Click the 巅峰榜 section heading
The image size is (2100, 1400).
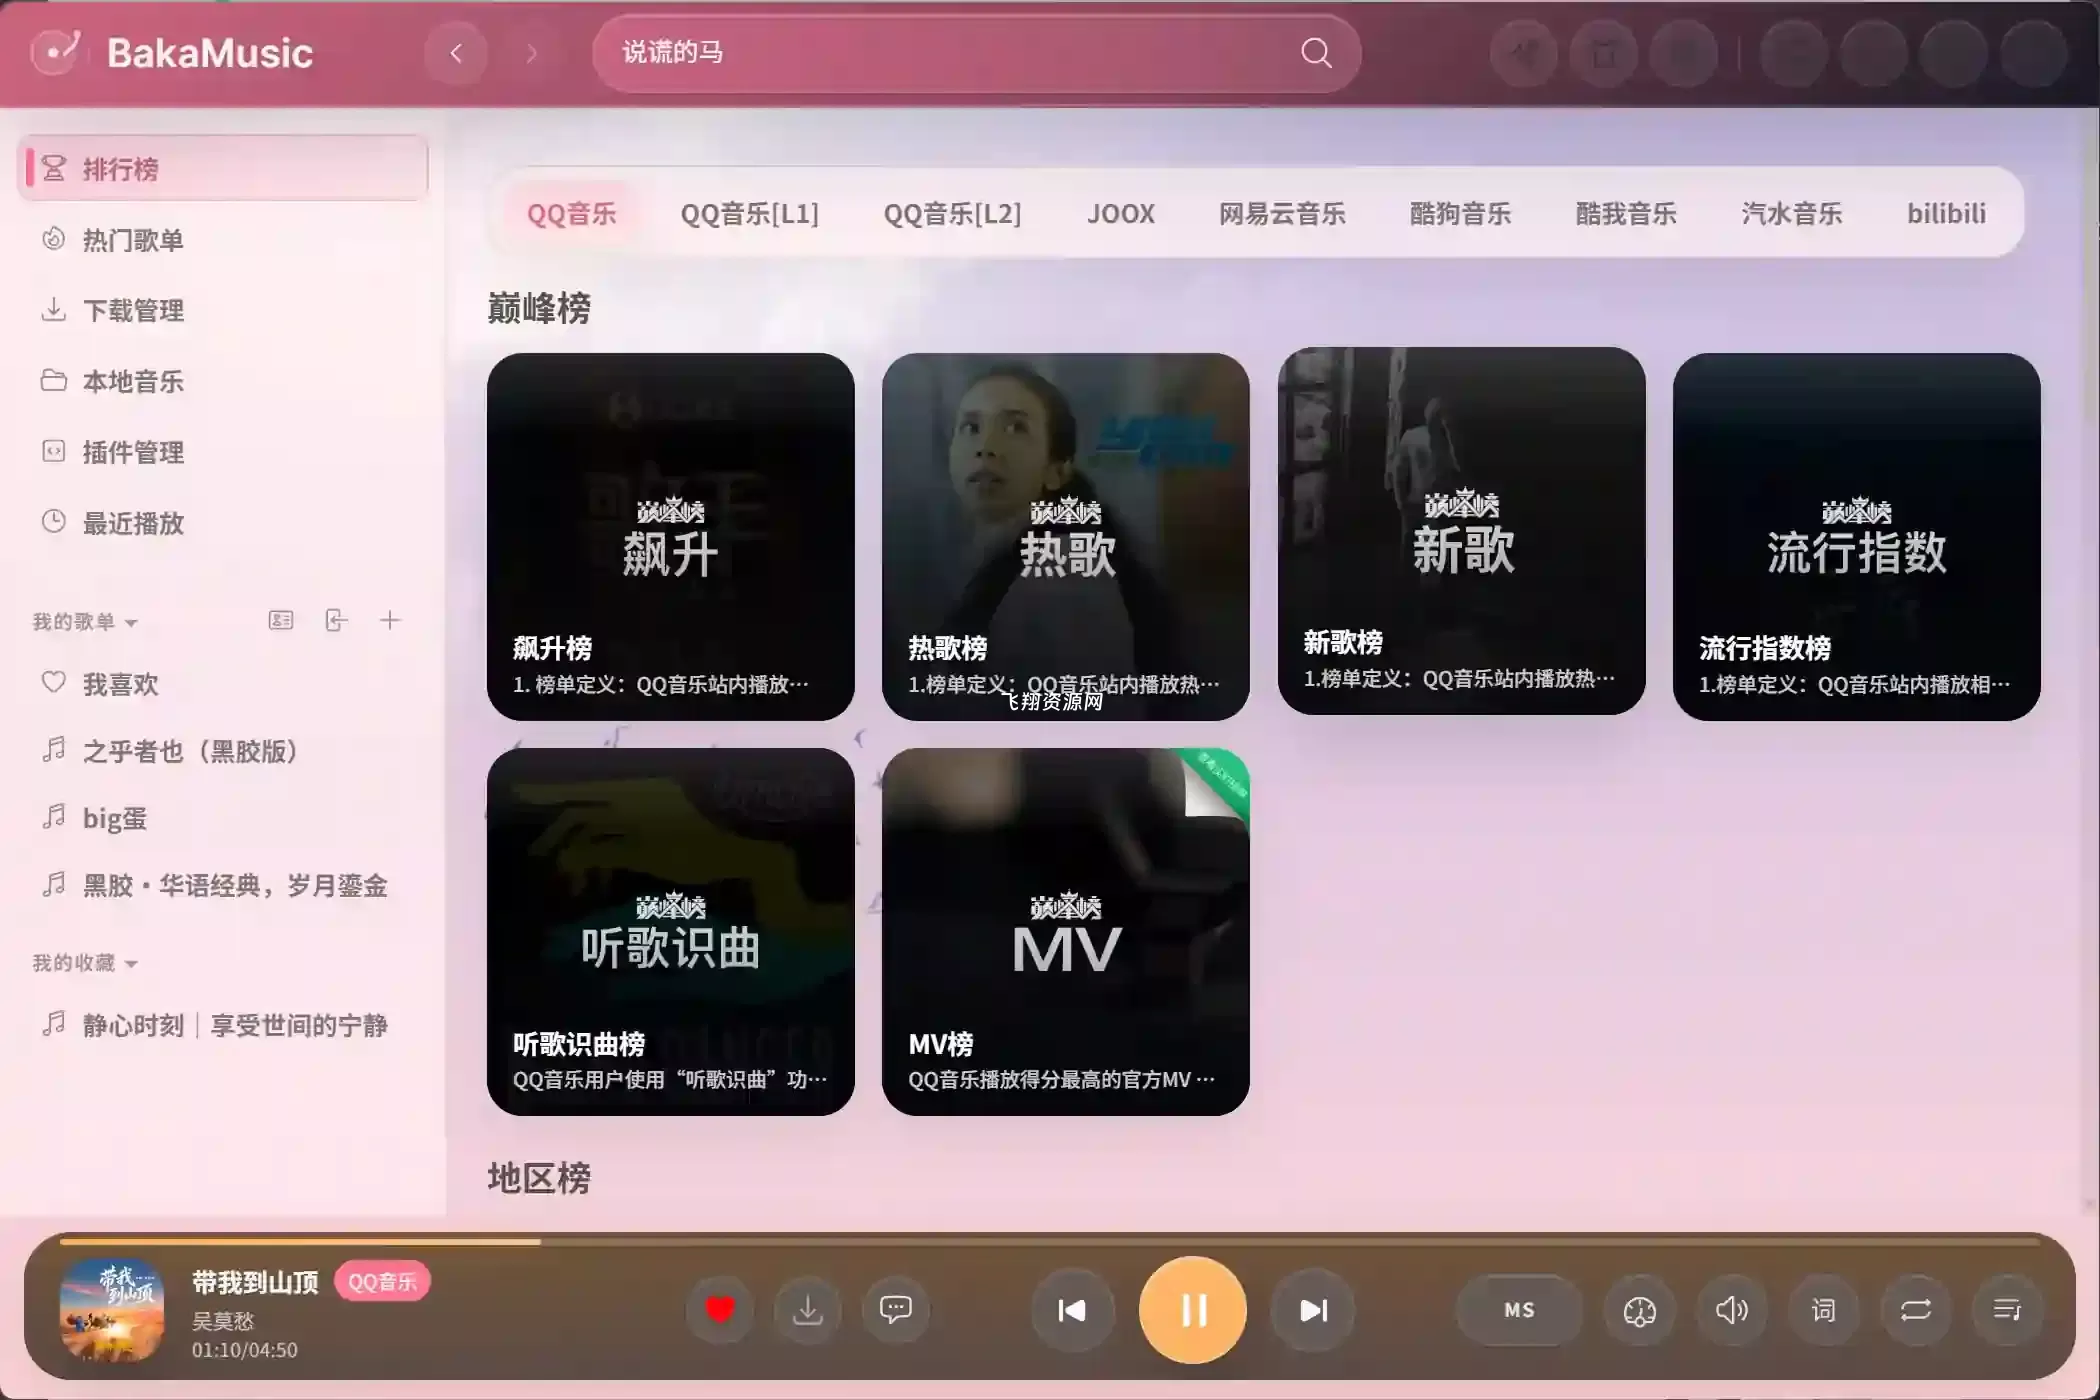[x=539, y=308]
